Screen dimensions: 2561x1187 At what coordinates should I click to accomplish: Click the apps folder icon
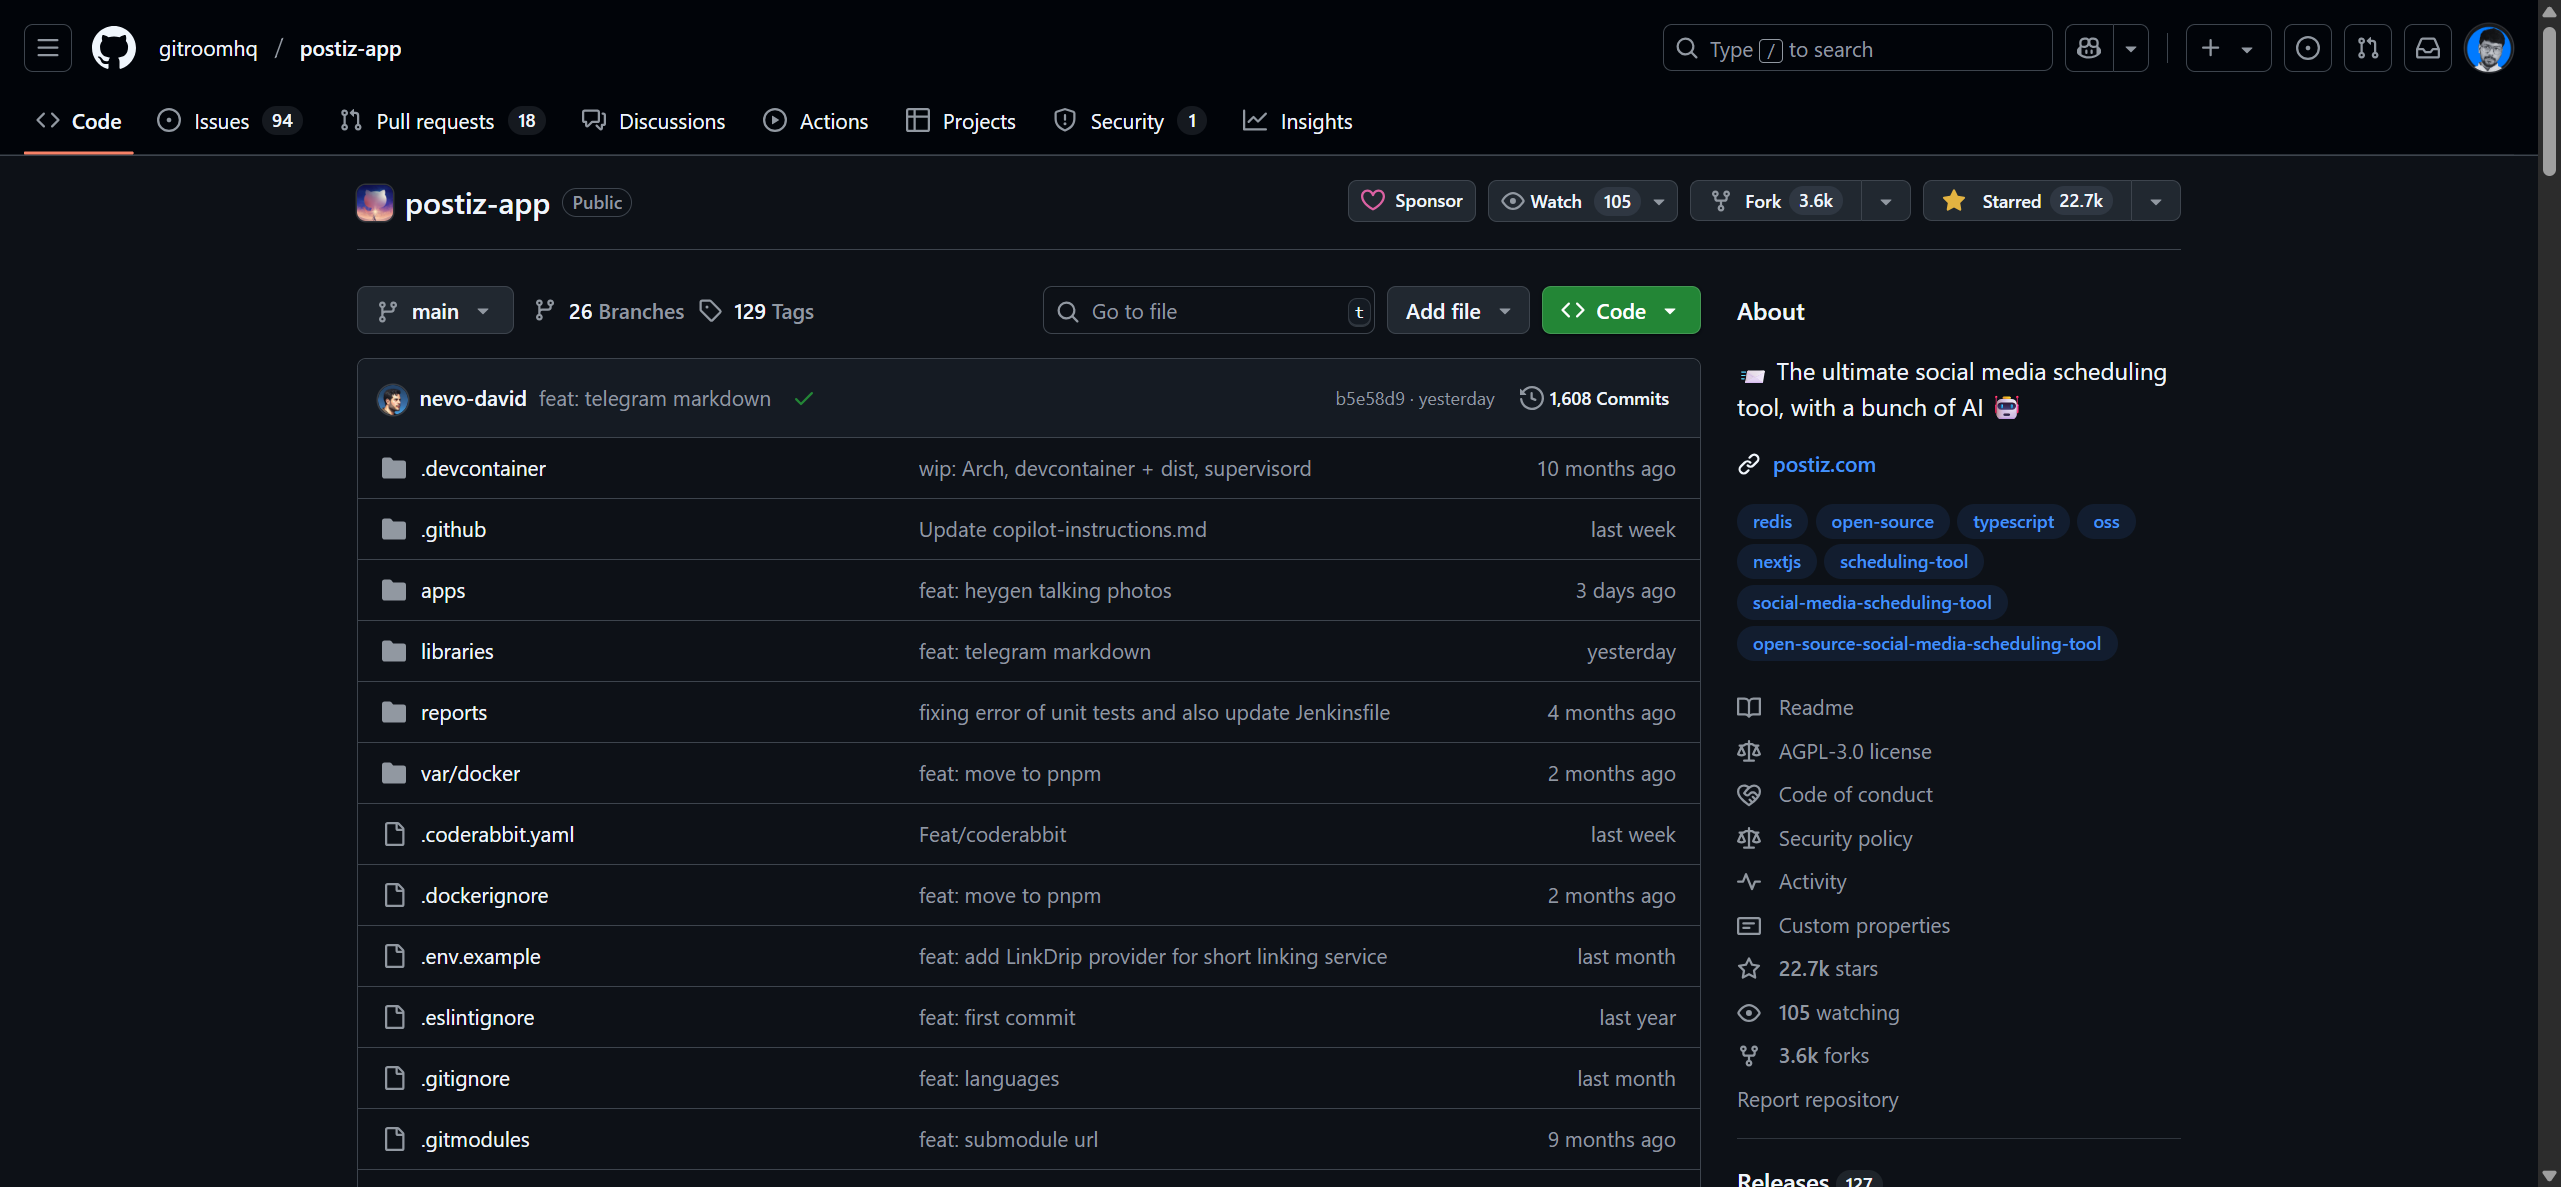point(394,590)
